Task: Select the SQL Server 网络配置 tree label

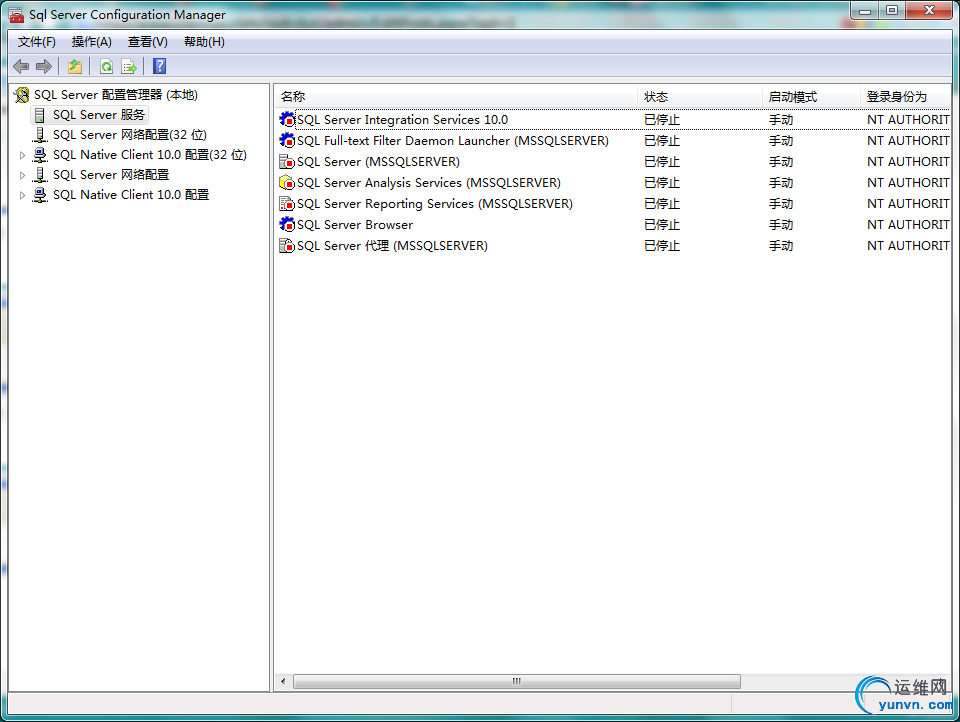Action: (x=111, y=175)
